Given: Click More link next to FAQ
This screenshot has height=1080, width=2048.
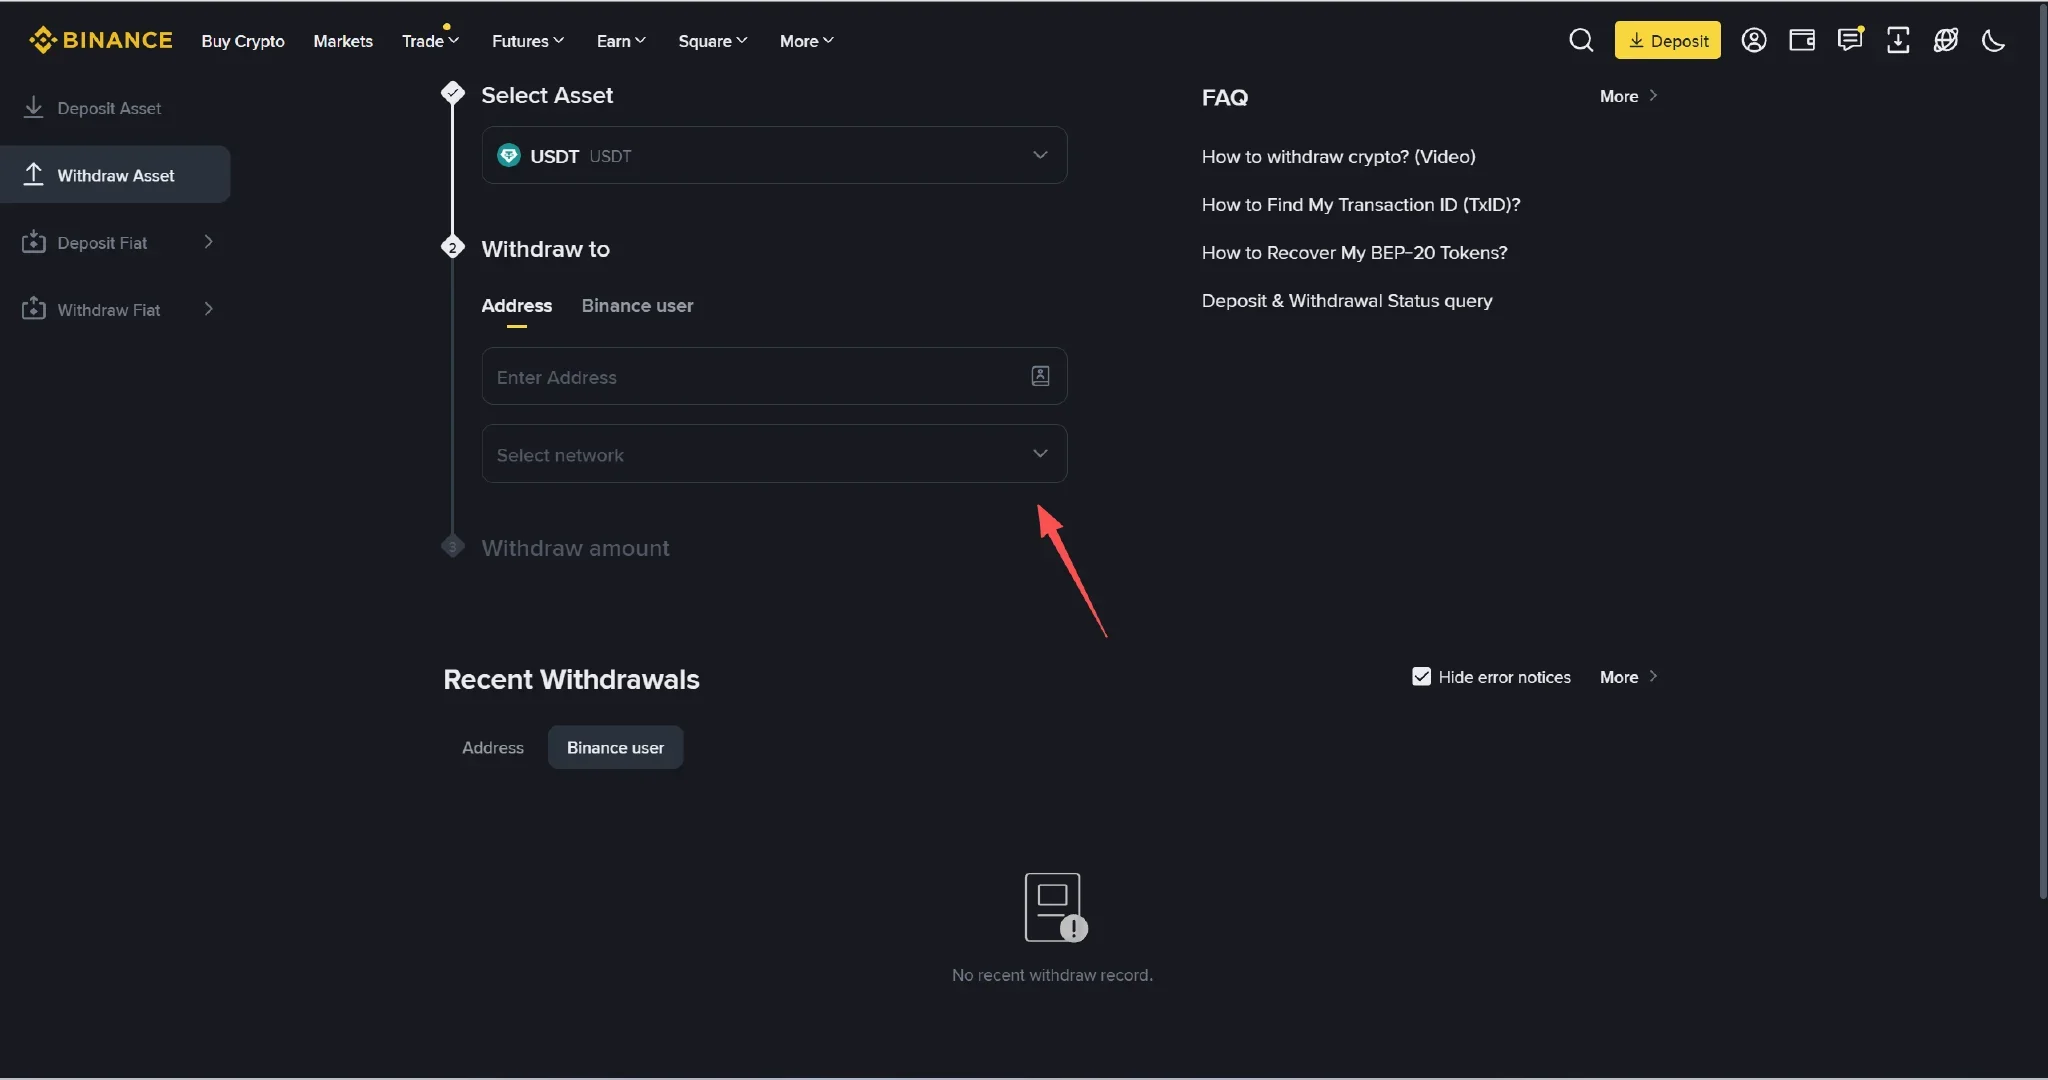Looking at the screenshot, I should coord(1628,96).
